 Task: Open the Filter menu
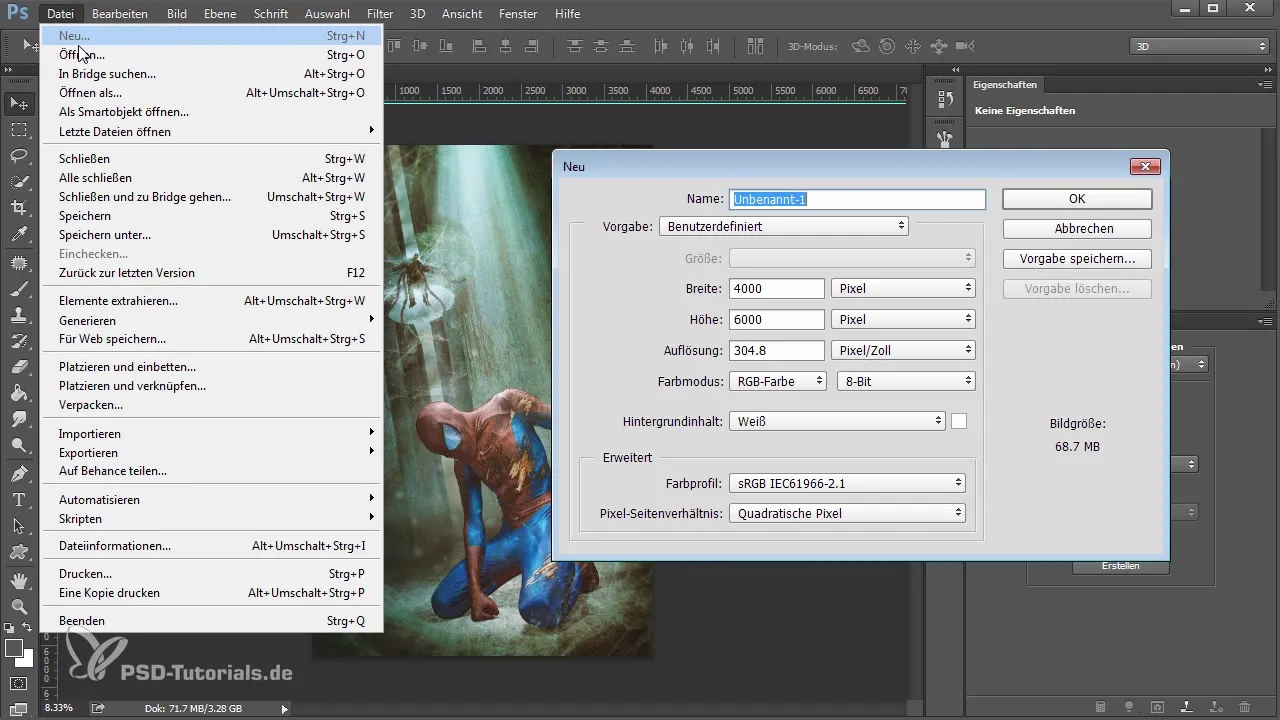[379, 14]
